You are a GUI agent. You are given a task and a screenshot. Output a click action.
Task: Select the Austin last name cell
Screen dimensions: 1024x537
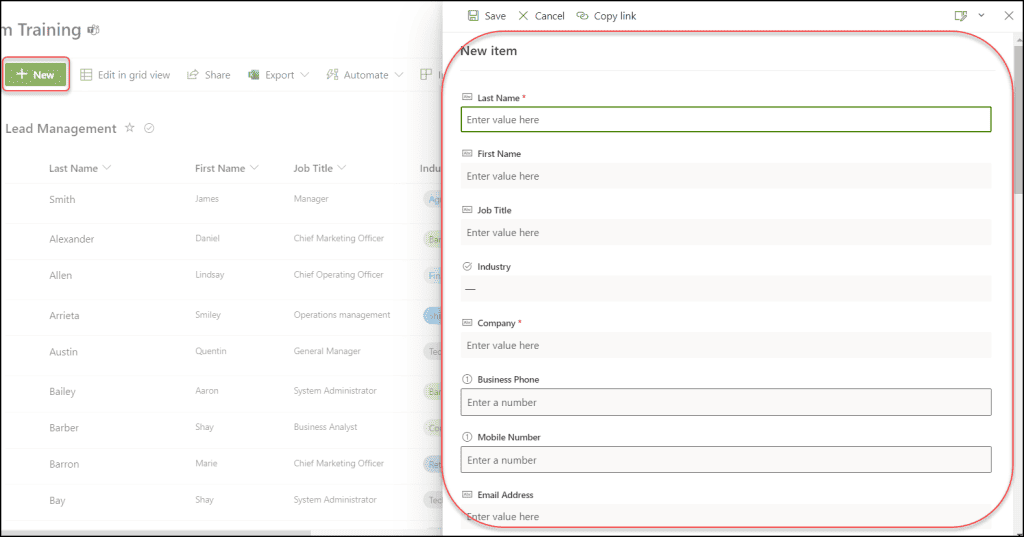point(63,351)
